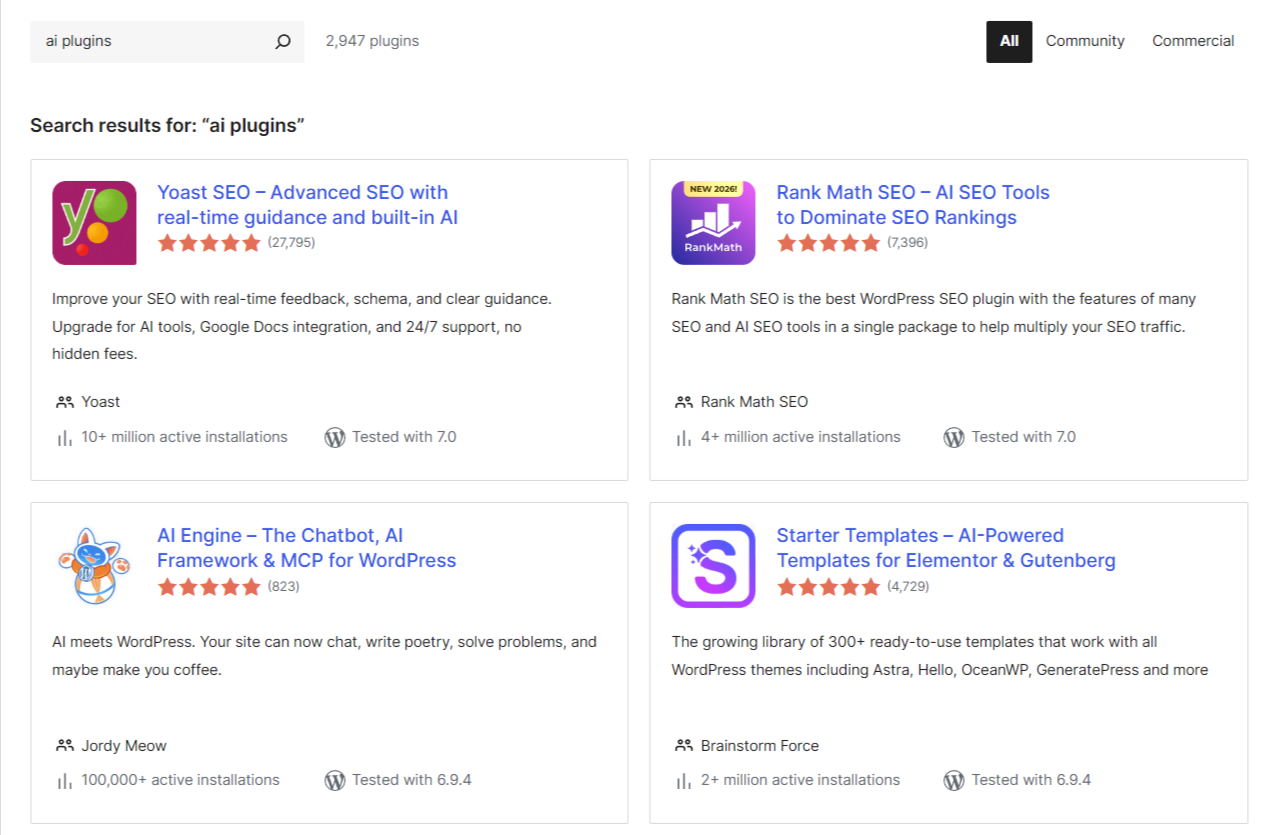Click the author icon beside Brainstorm Force

(x=684, y=745)
